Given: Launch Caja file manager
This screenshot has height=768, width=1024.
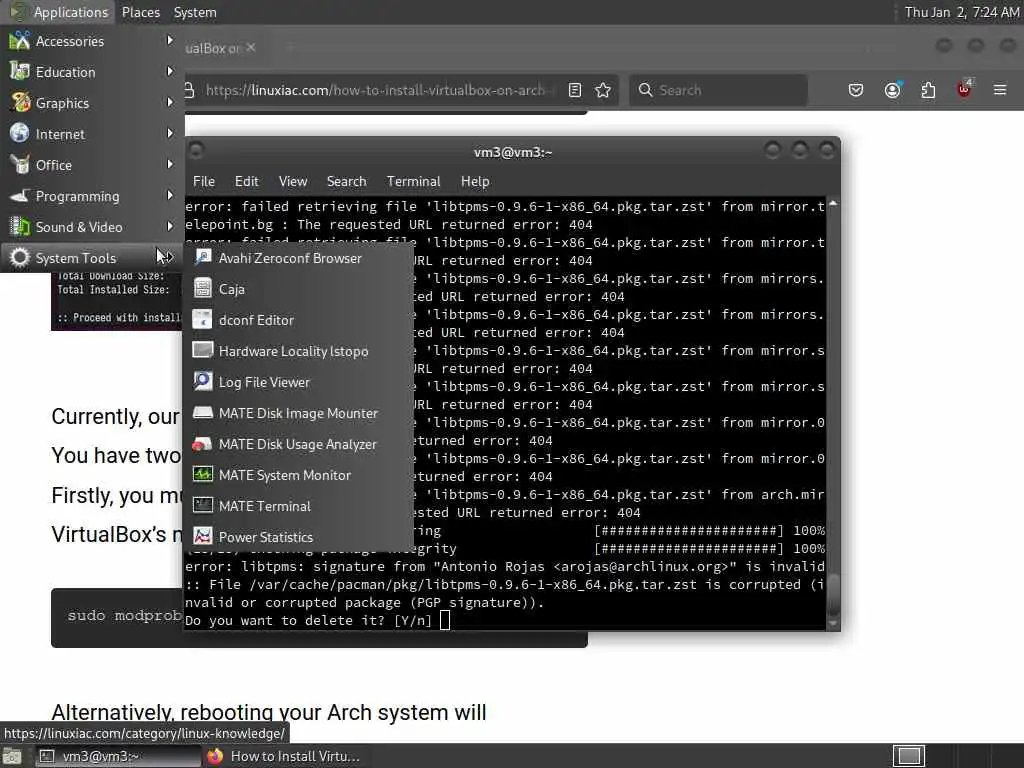Looking at the screenshot, I should (298, 289).
